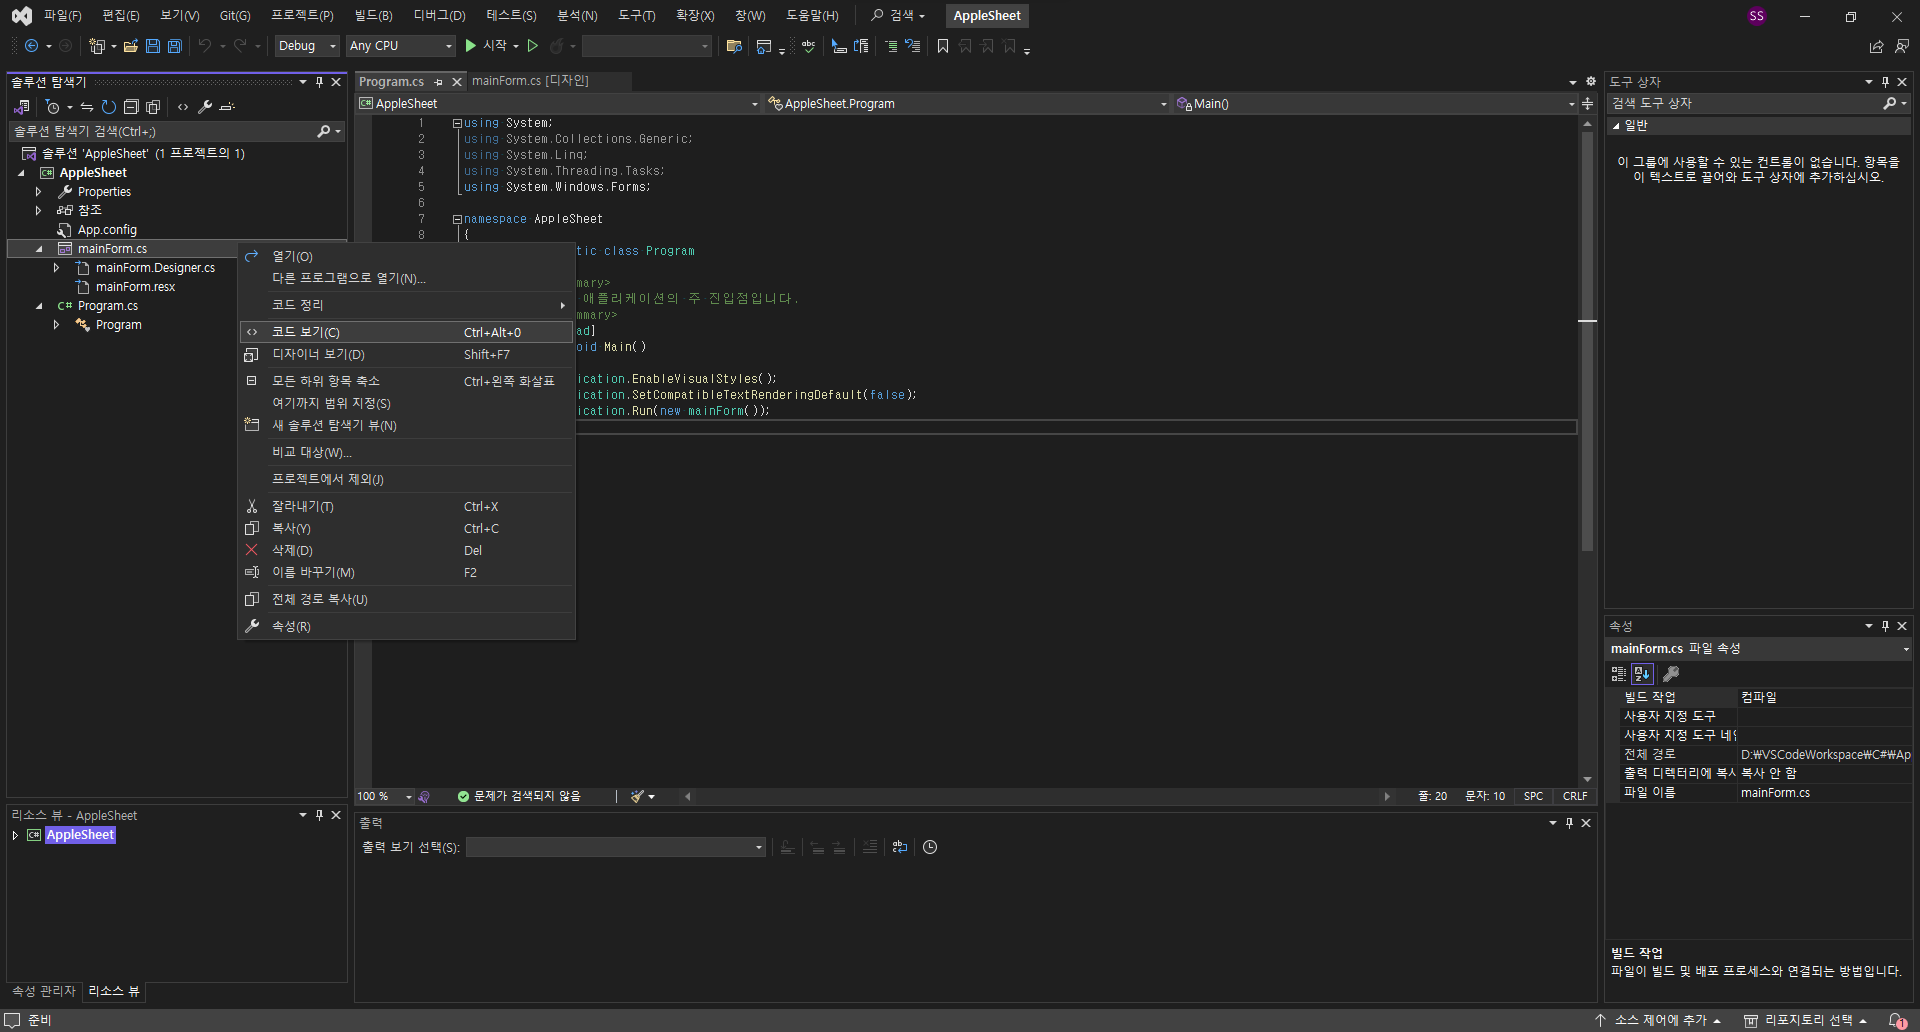Click Output panel clock timestamp icon

(930, 847)
